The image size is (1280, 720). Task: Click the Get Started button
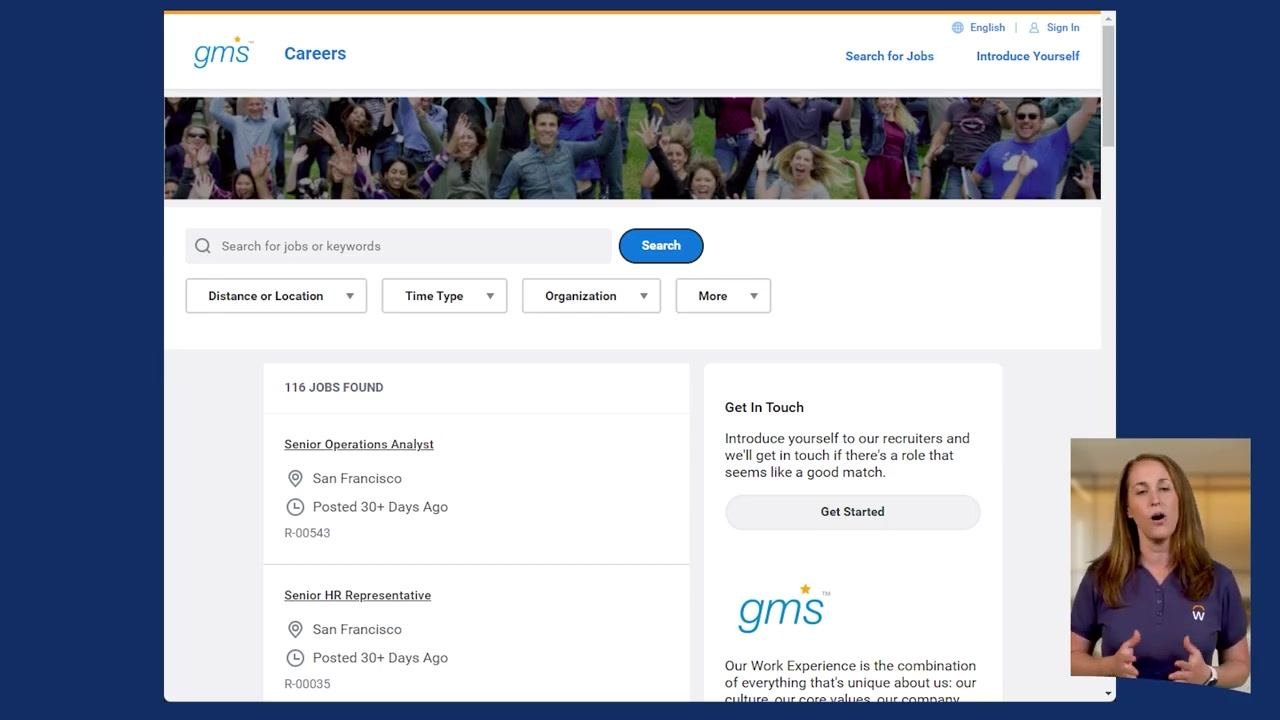point(852,512)
